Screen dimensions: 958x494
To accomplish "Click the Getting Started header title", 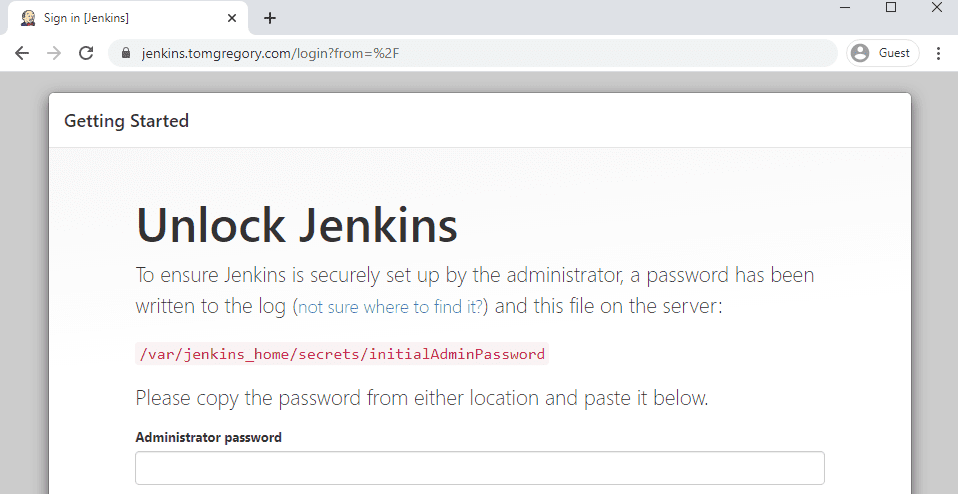I will point(126,121).
